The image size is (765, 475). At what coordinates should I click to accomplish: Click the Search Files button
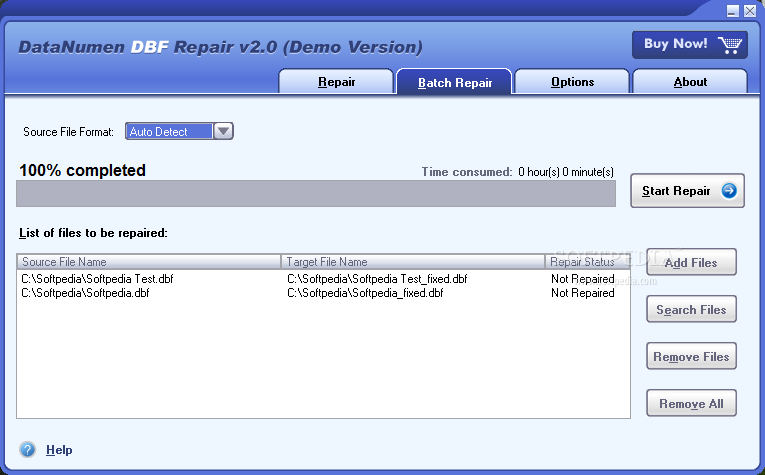[691, 309]
